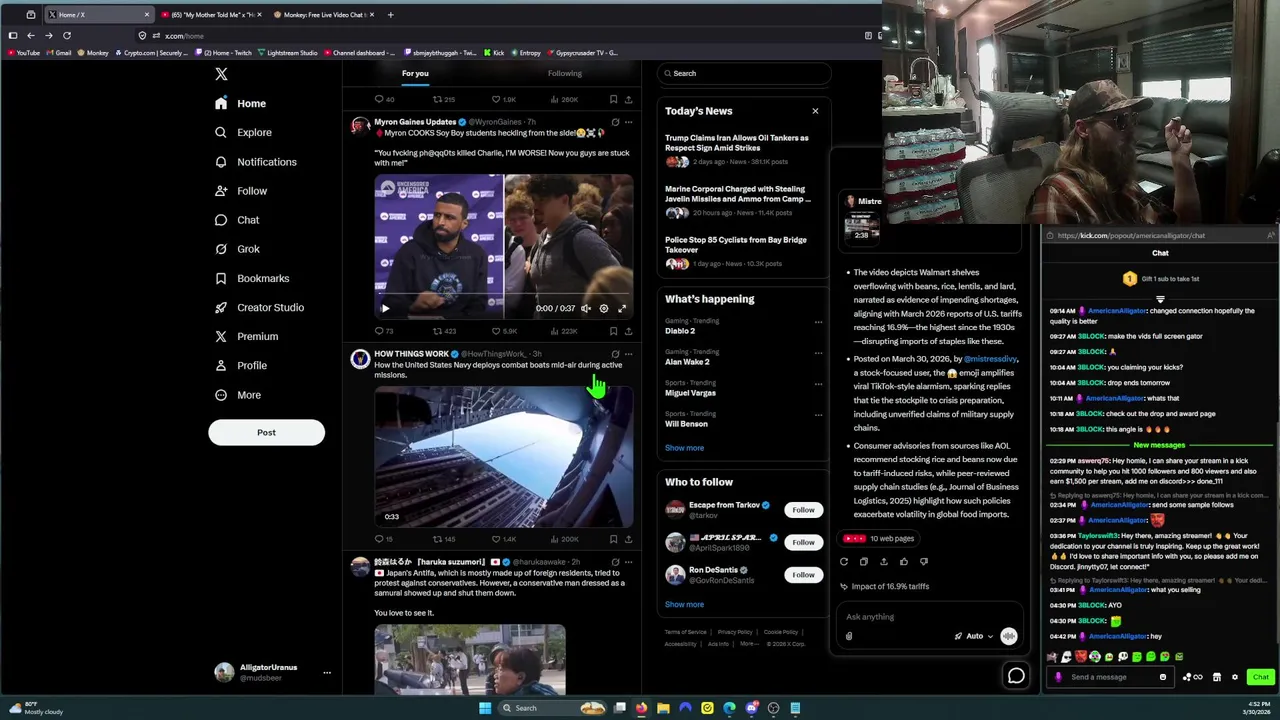Follow Ron DeSantis
The height and width of the screenshot is (720, 1280).
(803, 574)
